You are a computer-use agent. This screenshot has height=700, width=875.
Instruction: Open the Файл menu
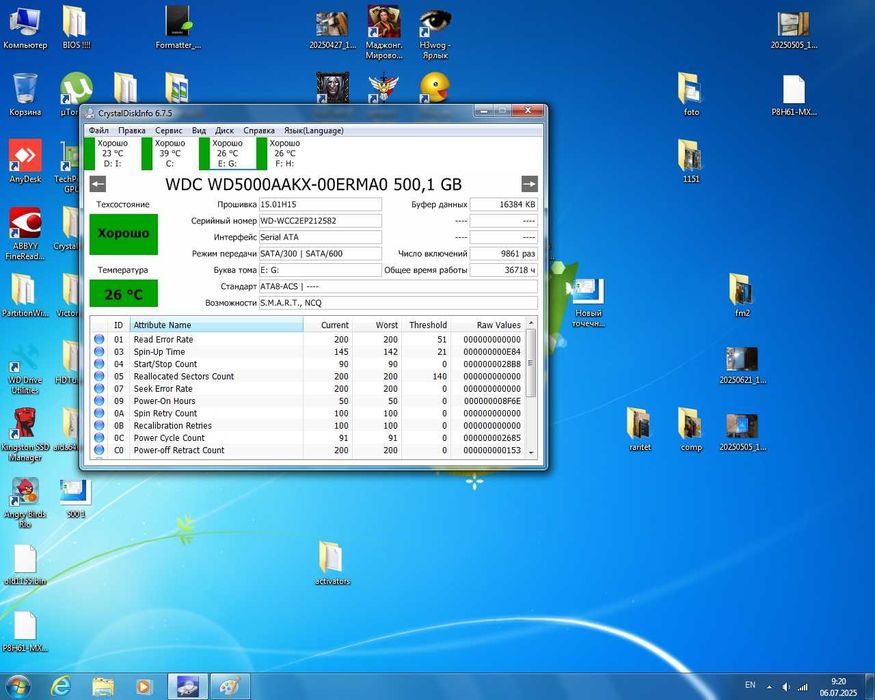pyautogui.click(x=99, y=130)
